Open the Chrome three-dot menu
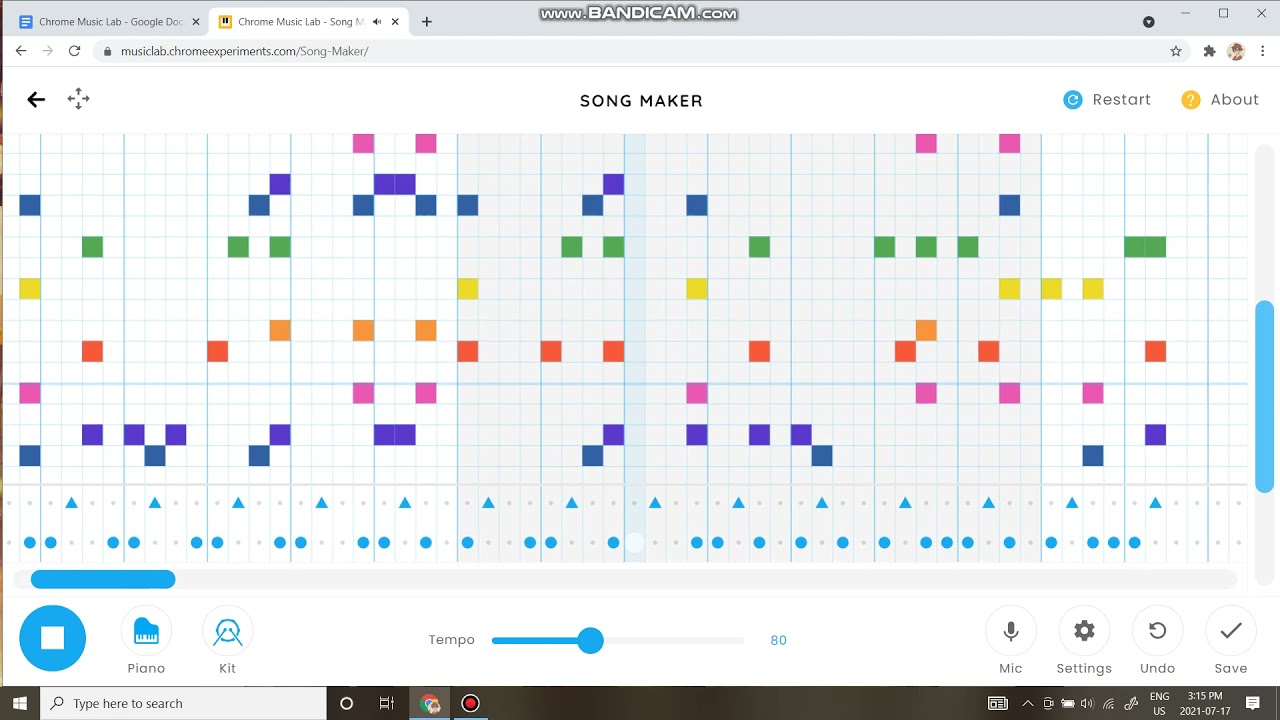This screenshot has height=720, width=1280. tap(1263, 51)
